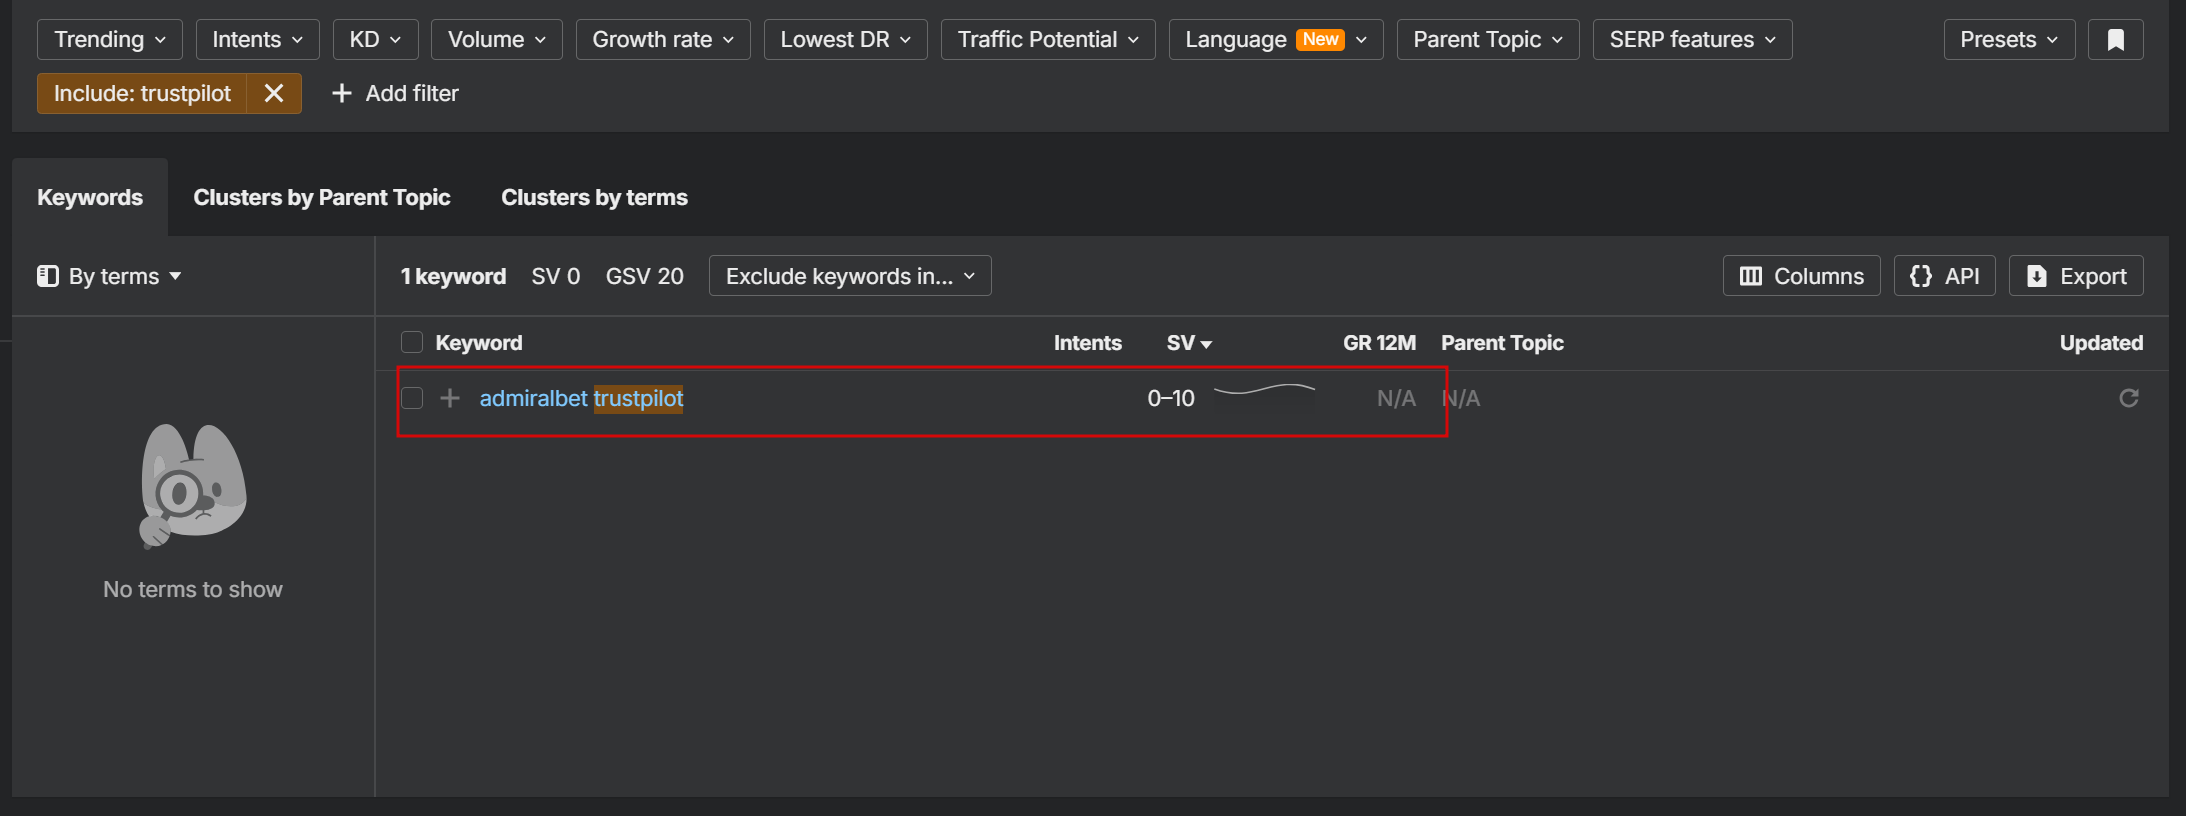Click the Export download button

coord(2076,276)
